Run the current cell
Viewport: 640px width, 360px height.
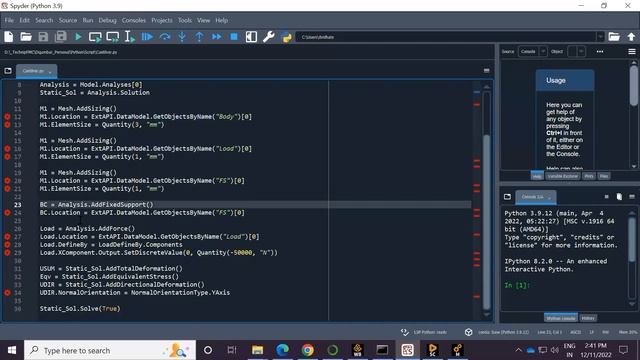(95, 37)
